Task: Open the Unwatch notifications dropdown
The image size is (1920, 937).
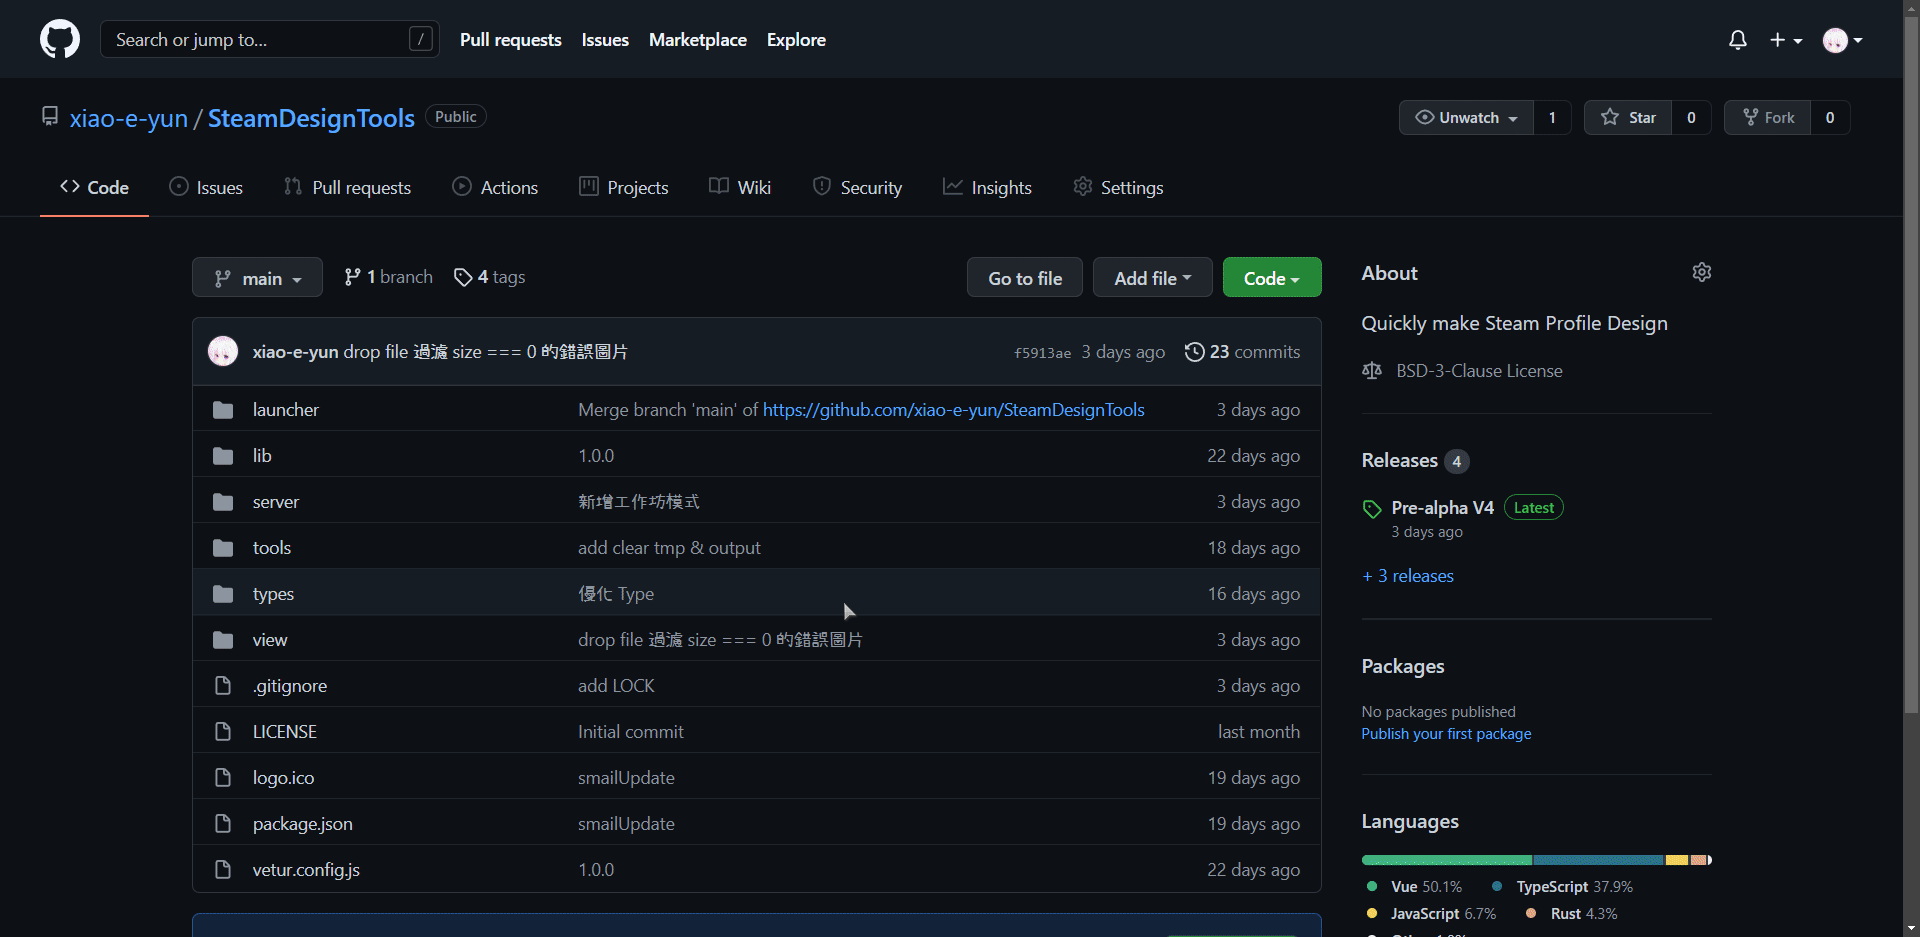Action: click(1467, 117)
